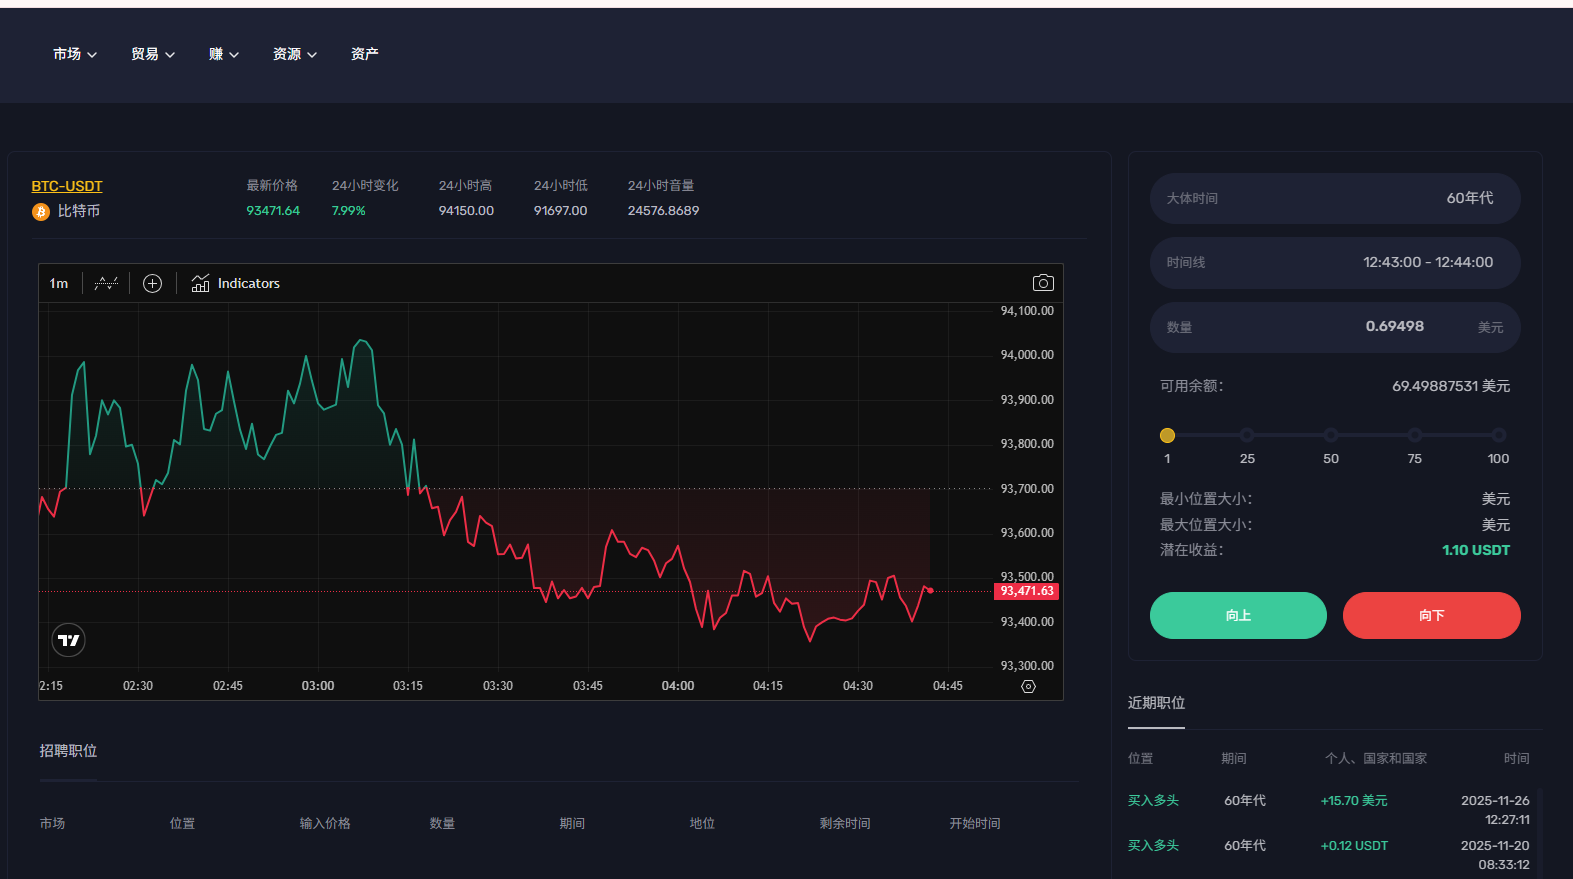Click the green 向上 button
Screen dimensions: 1573x879
tap(1238, 615)
